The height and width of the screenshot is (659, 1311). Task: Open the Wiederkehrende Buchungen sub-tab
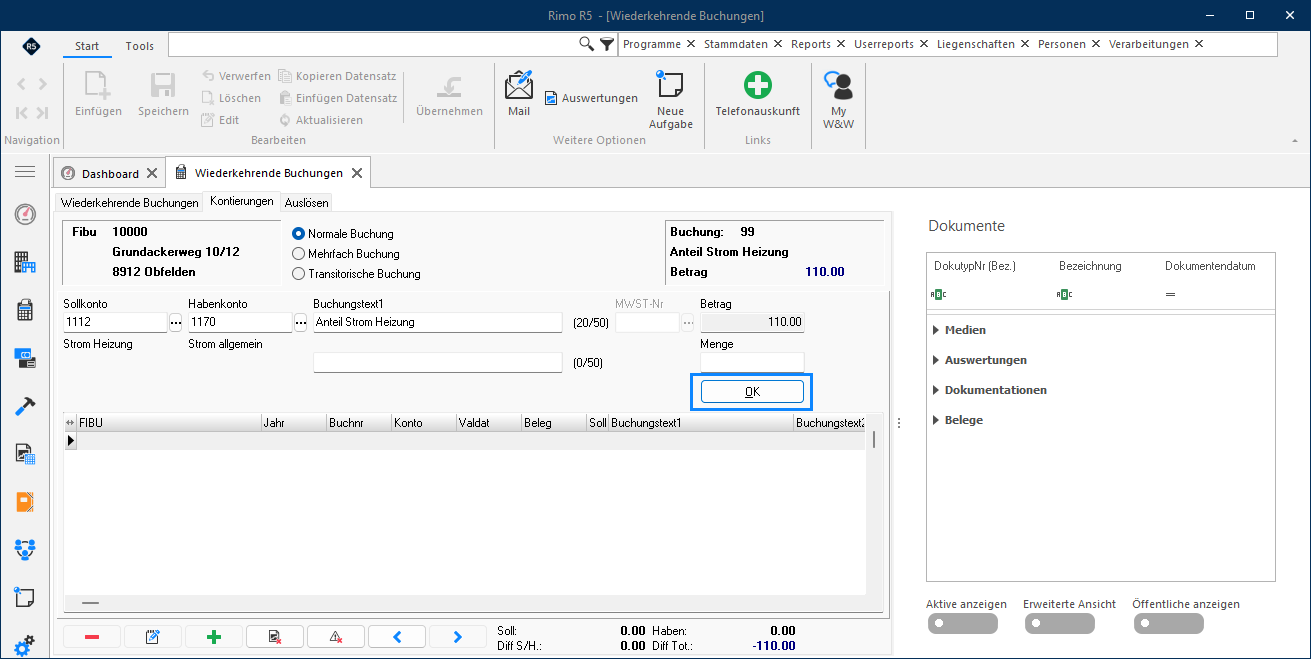pos(130,202)
